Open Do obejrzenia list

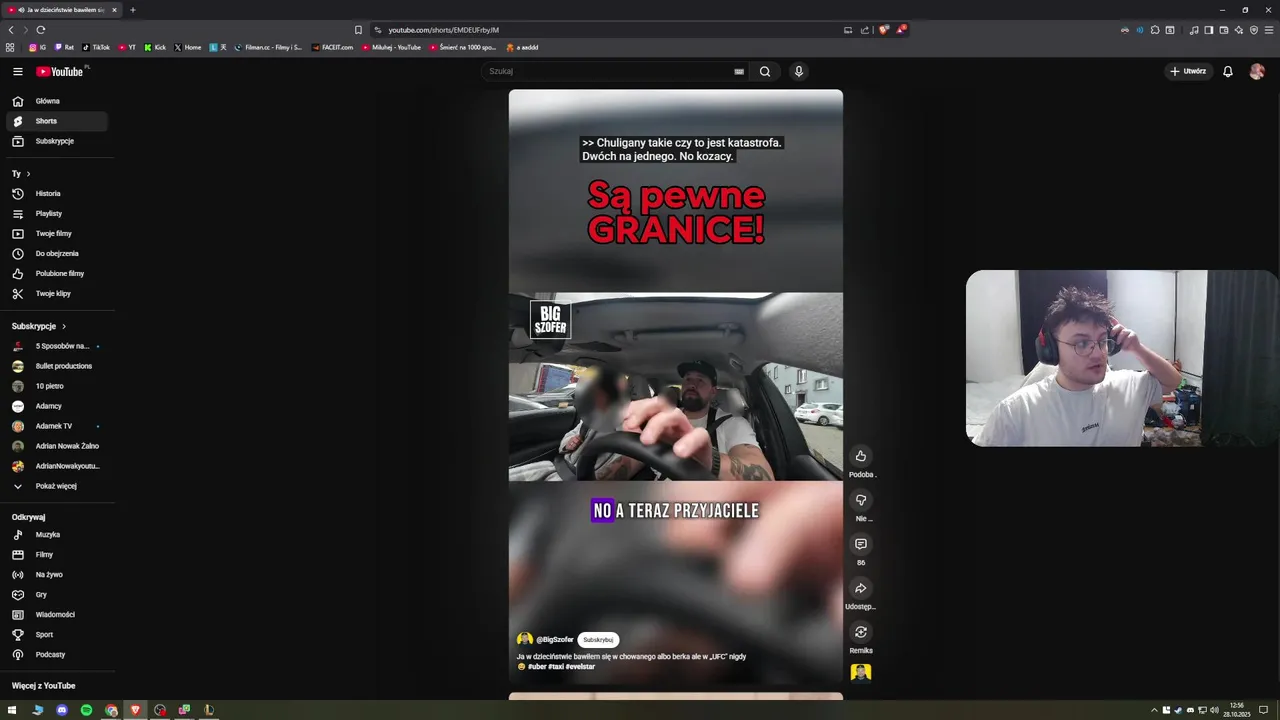point(56,253)
